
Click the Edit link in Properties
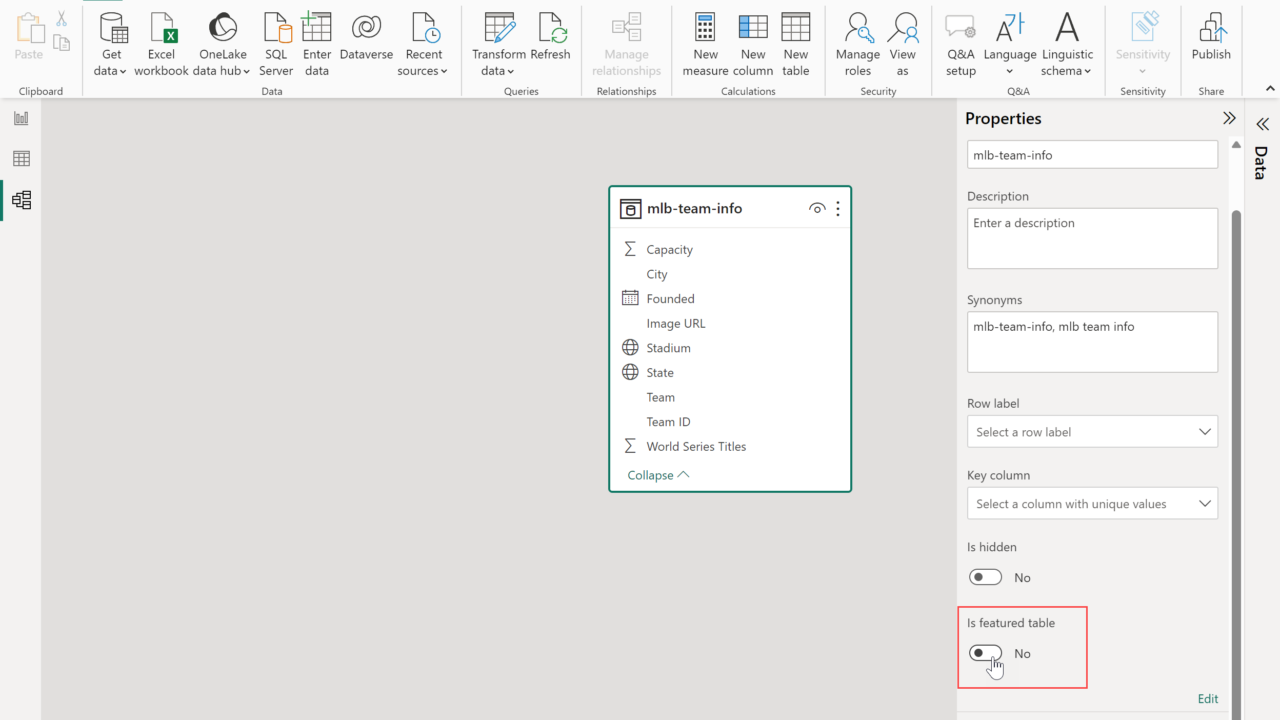point(1207,699)
